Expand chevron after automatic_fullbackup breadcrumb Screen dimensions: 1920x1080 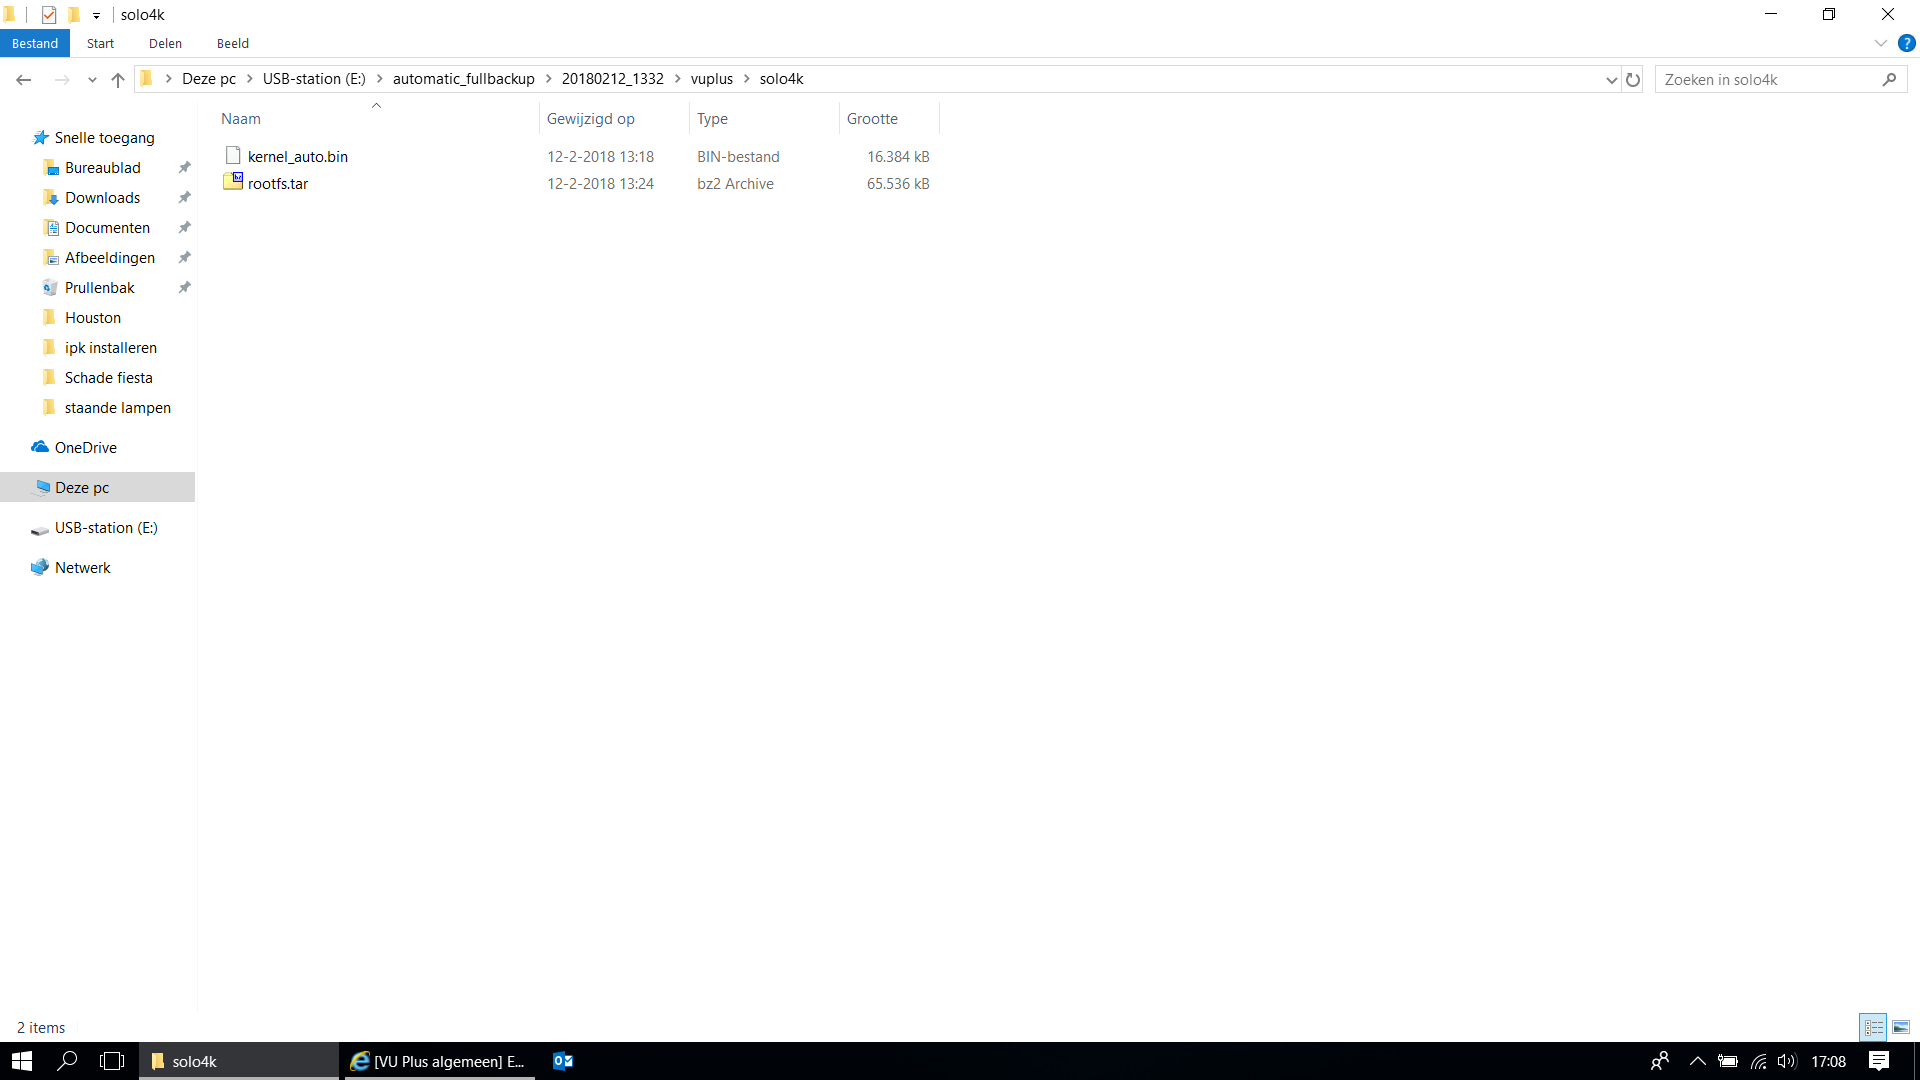tap(549, 79)
